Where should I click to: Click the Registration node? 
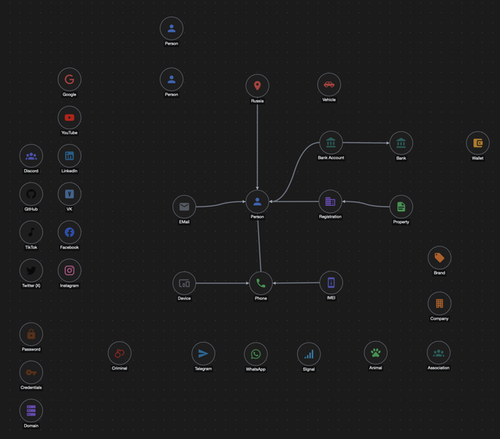(x=330, y=202)
